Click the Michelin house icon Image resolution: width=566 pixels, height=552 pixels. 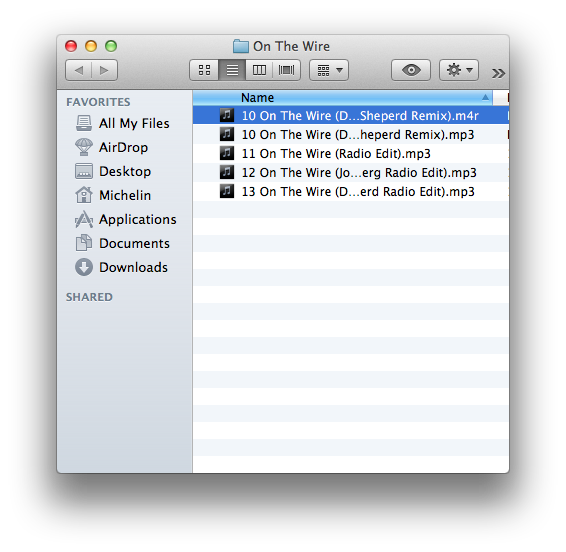pyautogui.click(x=84, y=195)
